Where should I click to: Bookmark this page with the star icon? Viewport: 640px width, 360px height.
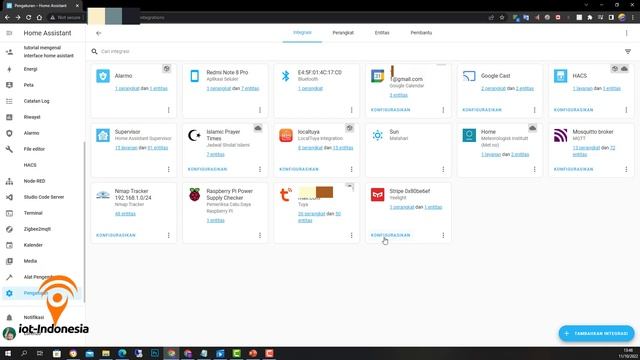click(502, 18)
